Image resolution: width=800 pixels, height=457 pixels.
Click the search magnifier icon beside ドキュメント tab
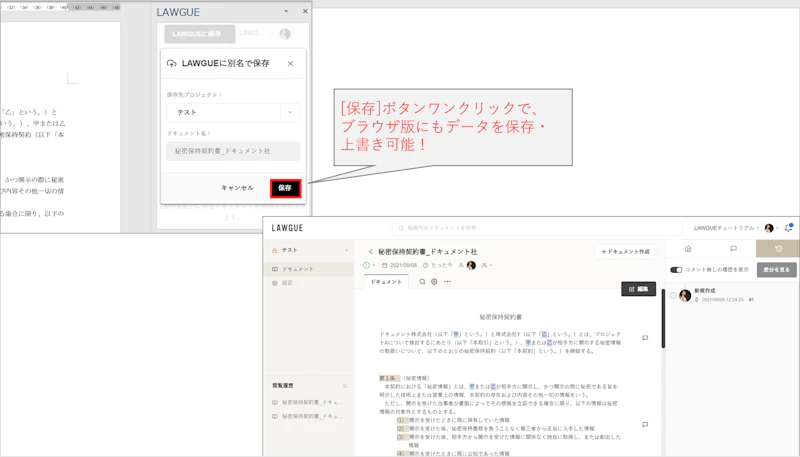tap(422, 282)
